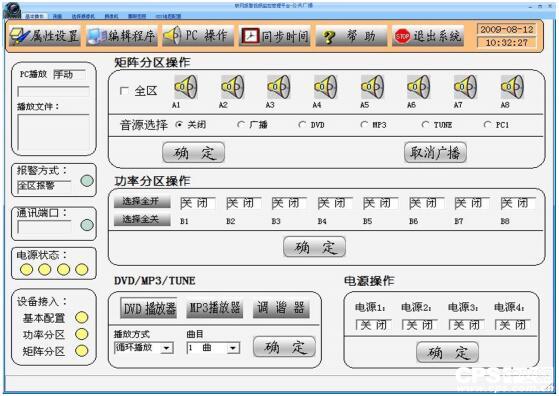Select speaker zone A6
The height and width of the screenshot is (396, 559).
coord(419,87)
